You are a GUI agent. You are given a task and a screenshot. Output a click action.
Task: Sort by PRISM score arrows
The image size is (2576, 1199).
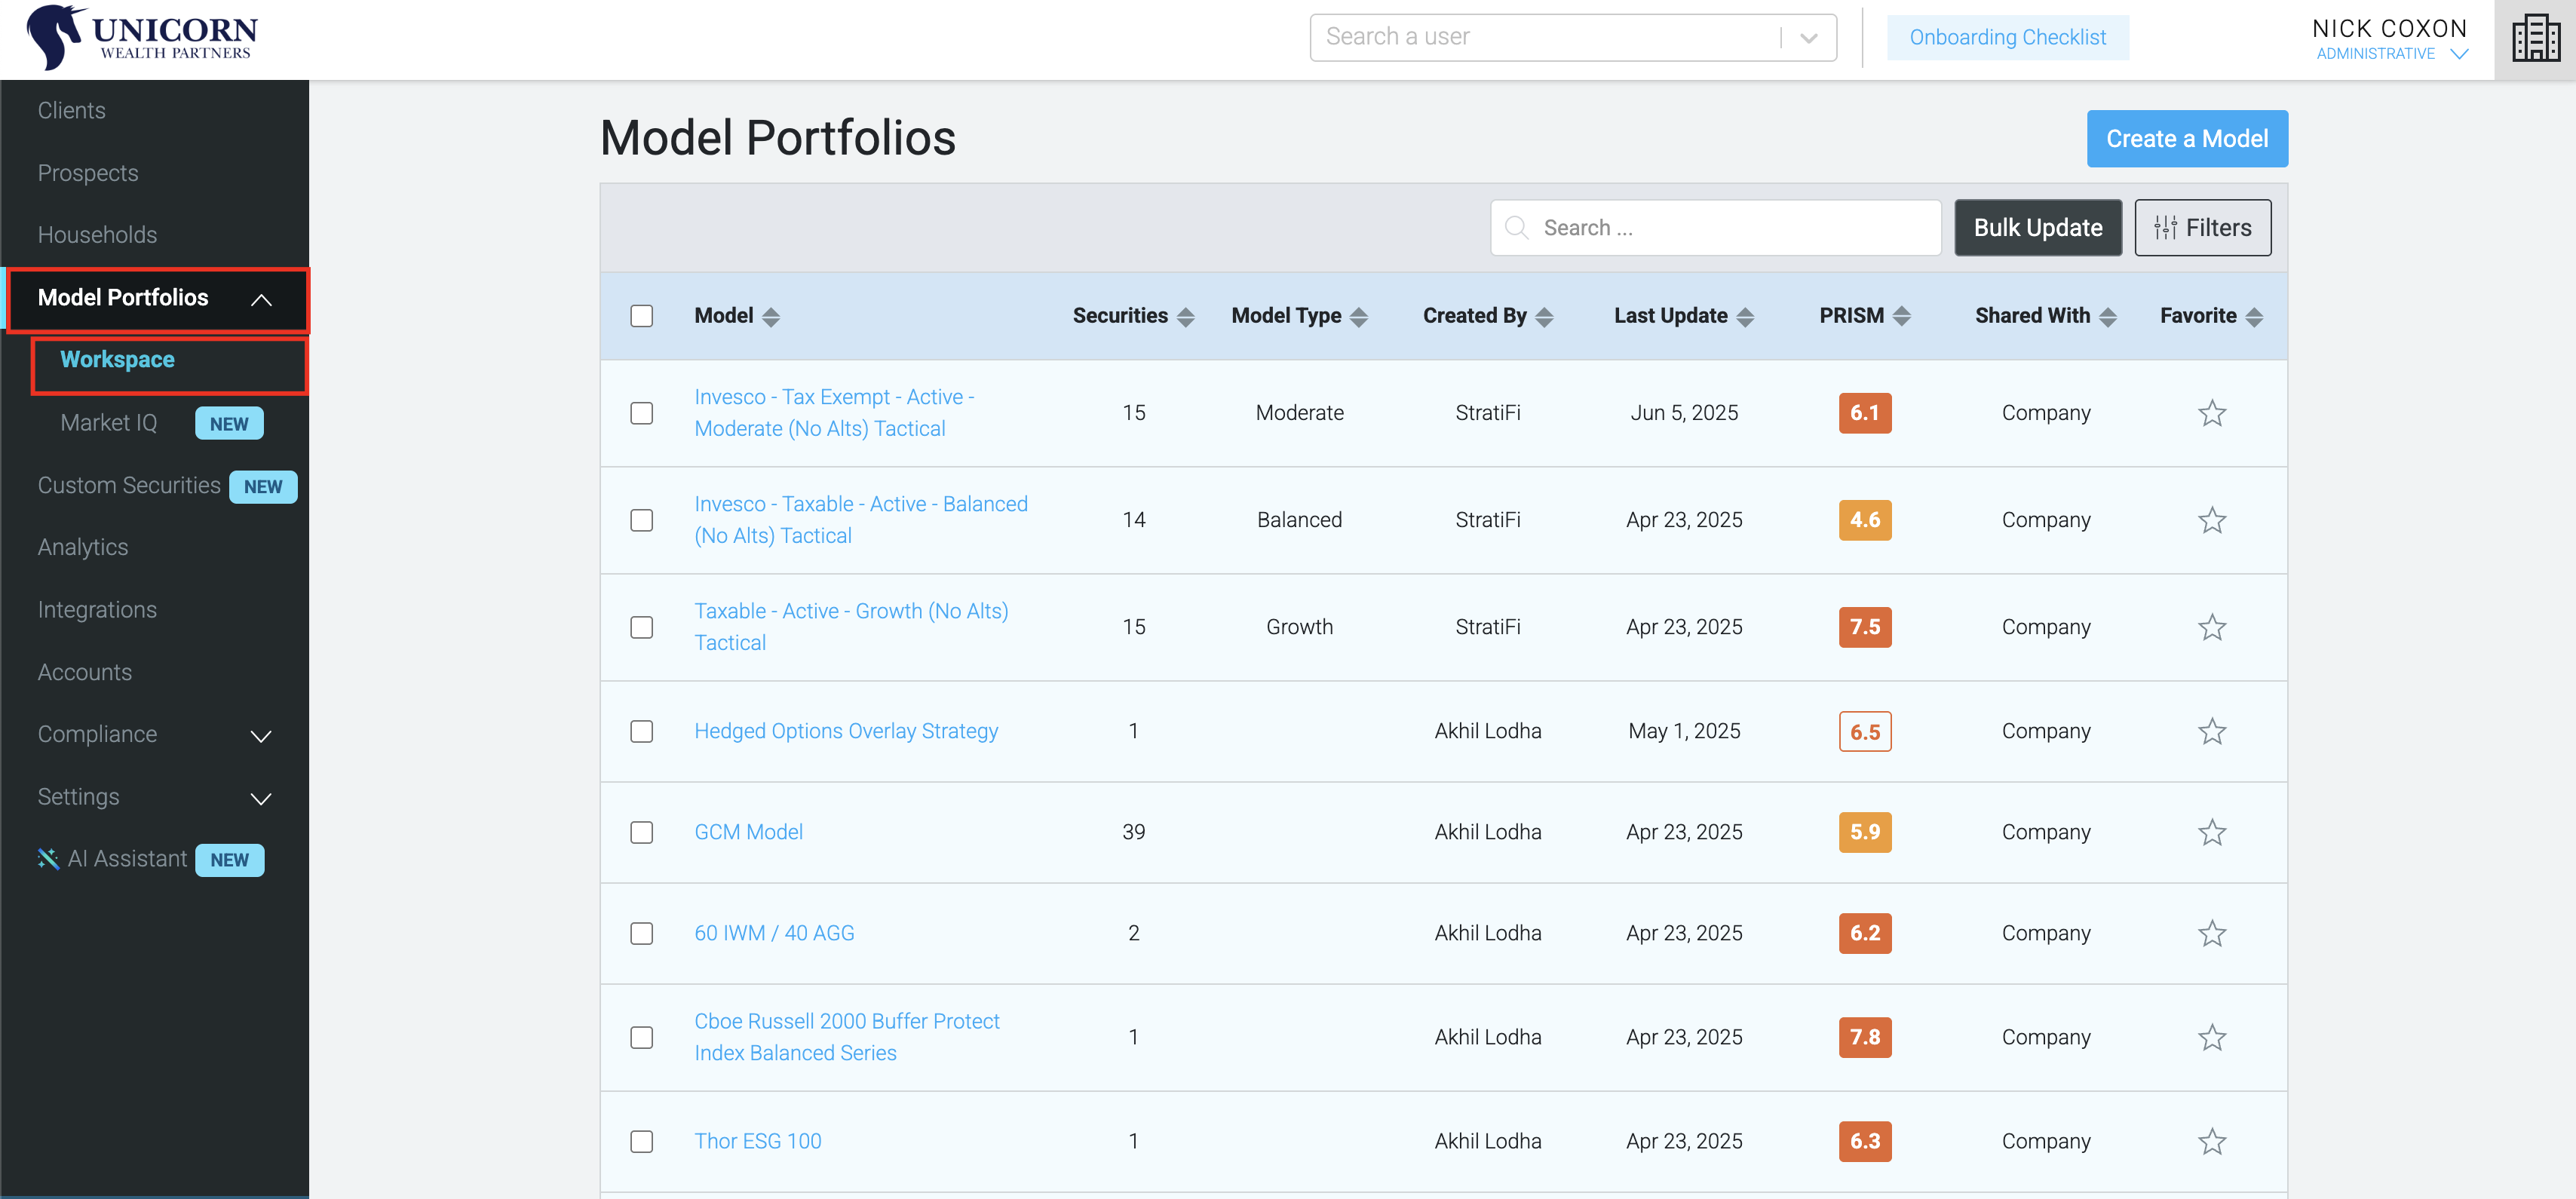(1901, 317)
